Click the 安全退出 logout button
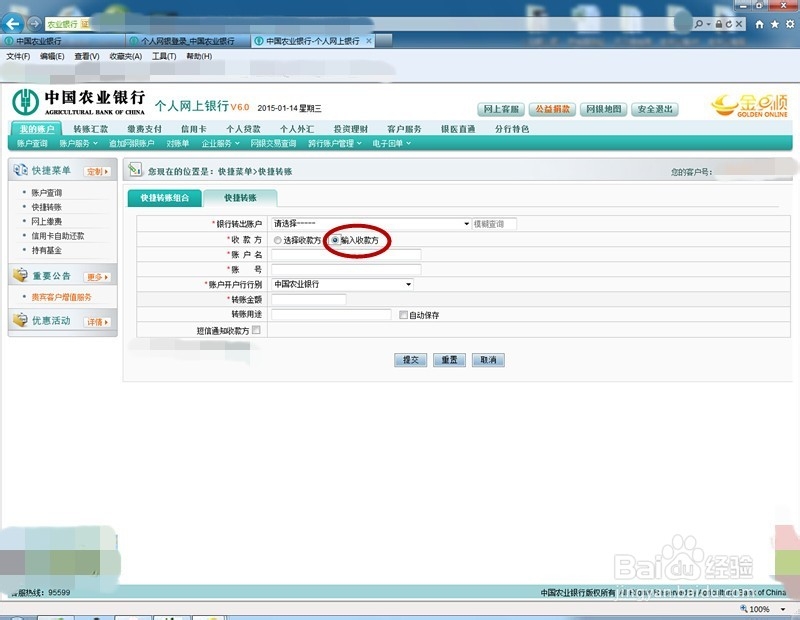 click(x=655, y=109)
